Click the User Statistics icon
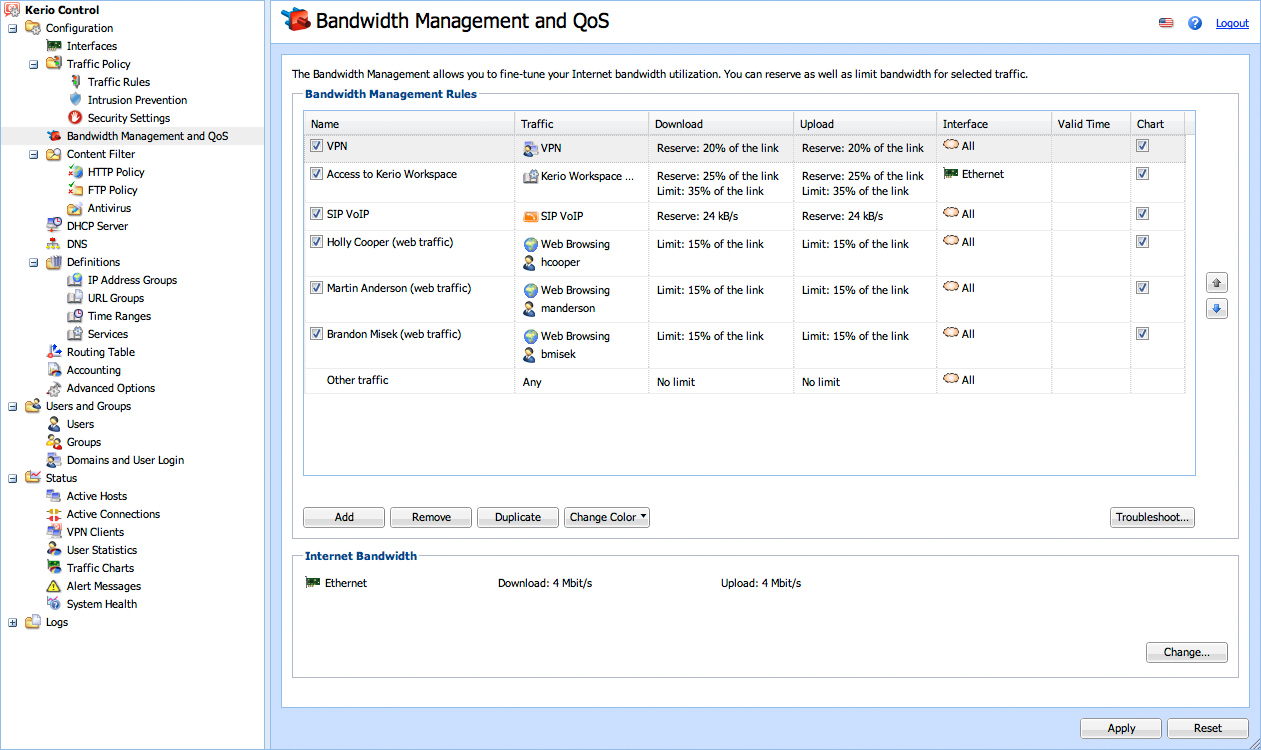 [55, 550]
